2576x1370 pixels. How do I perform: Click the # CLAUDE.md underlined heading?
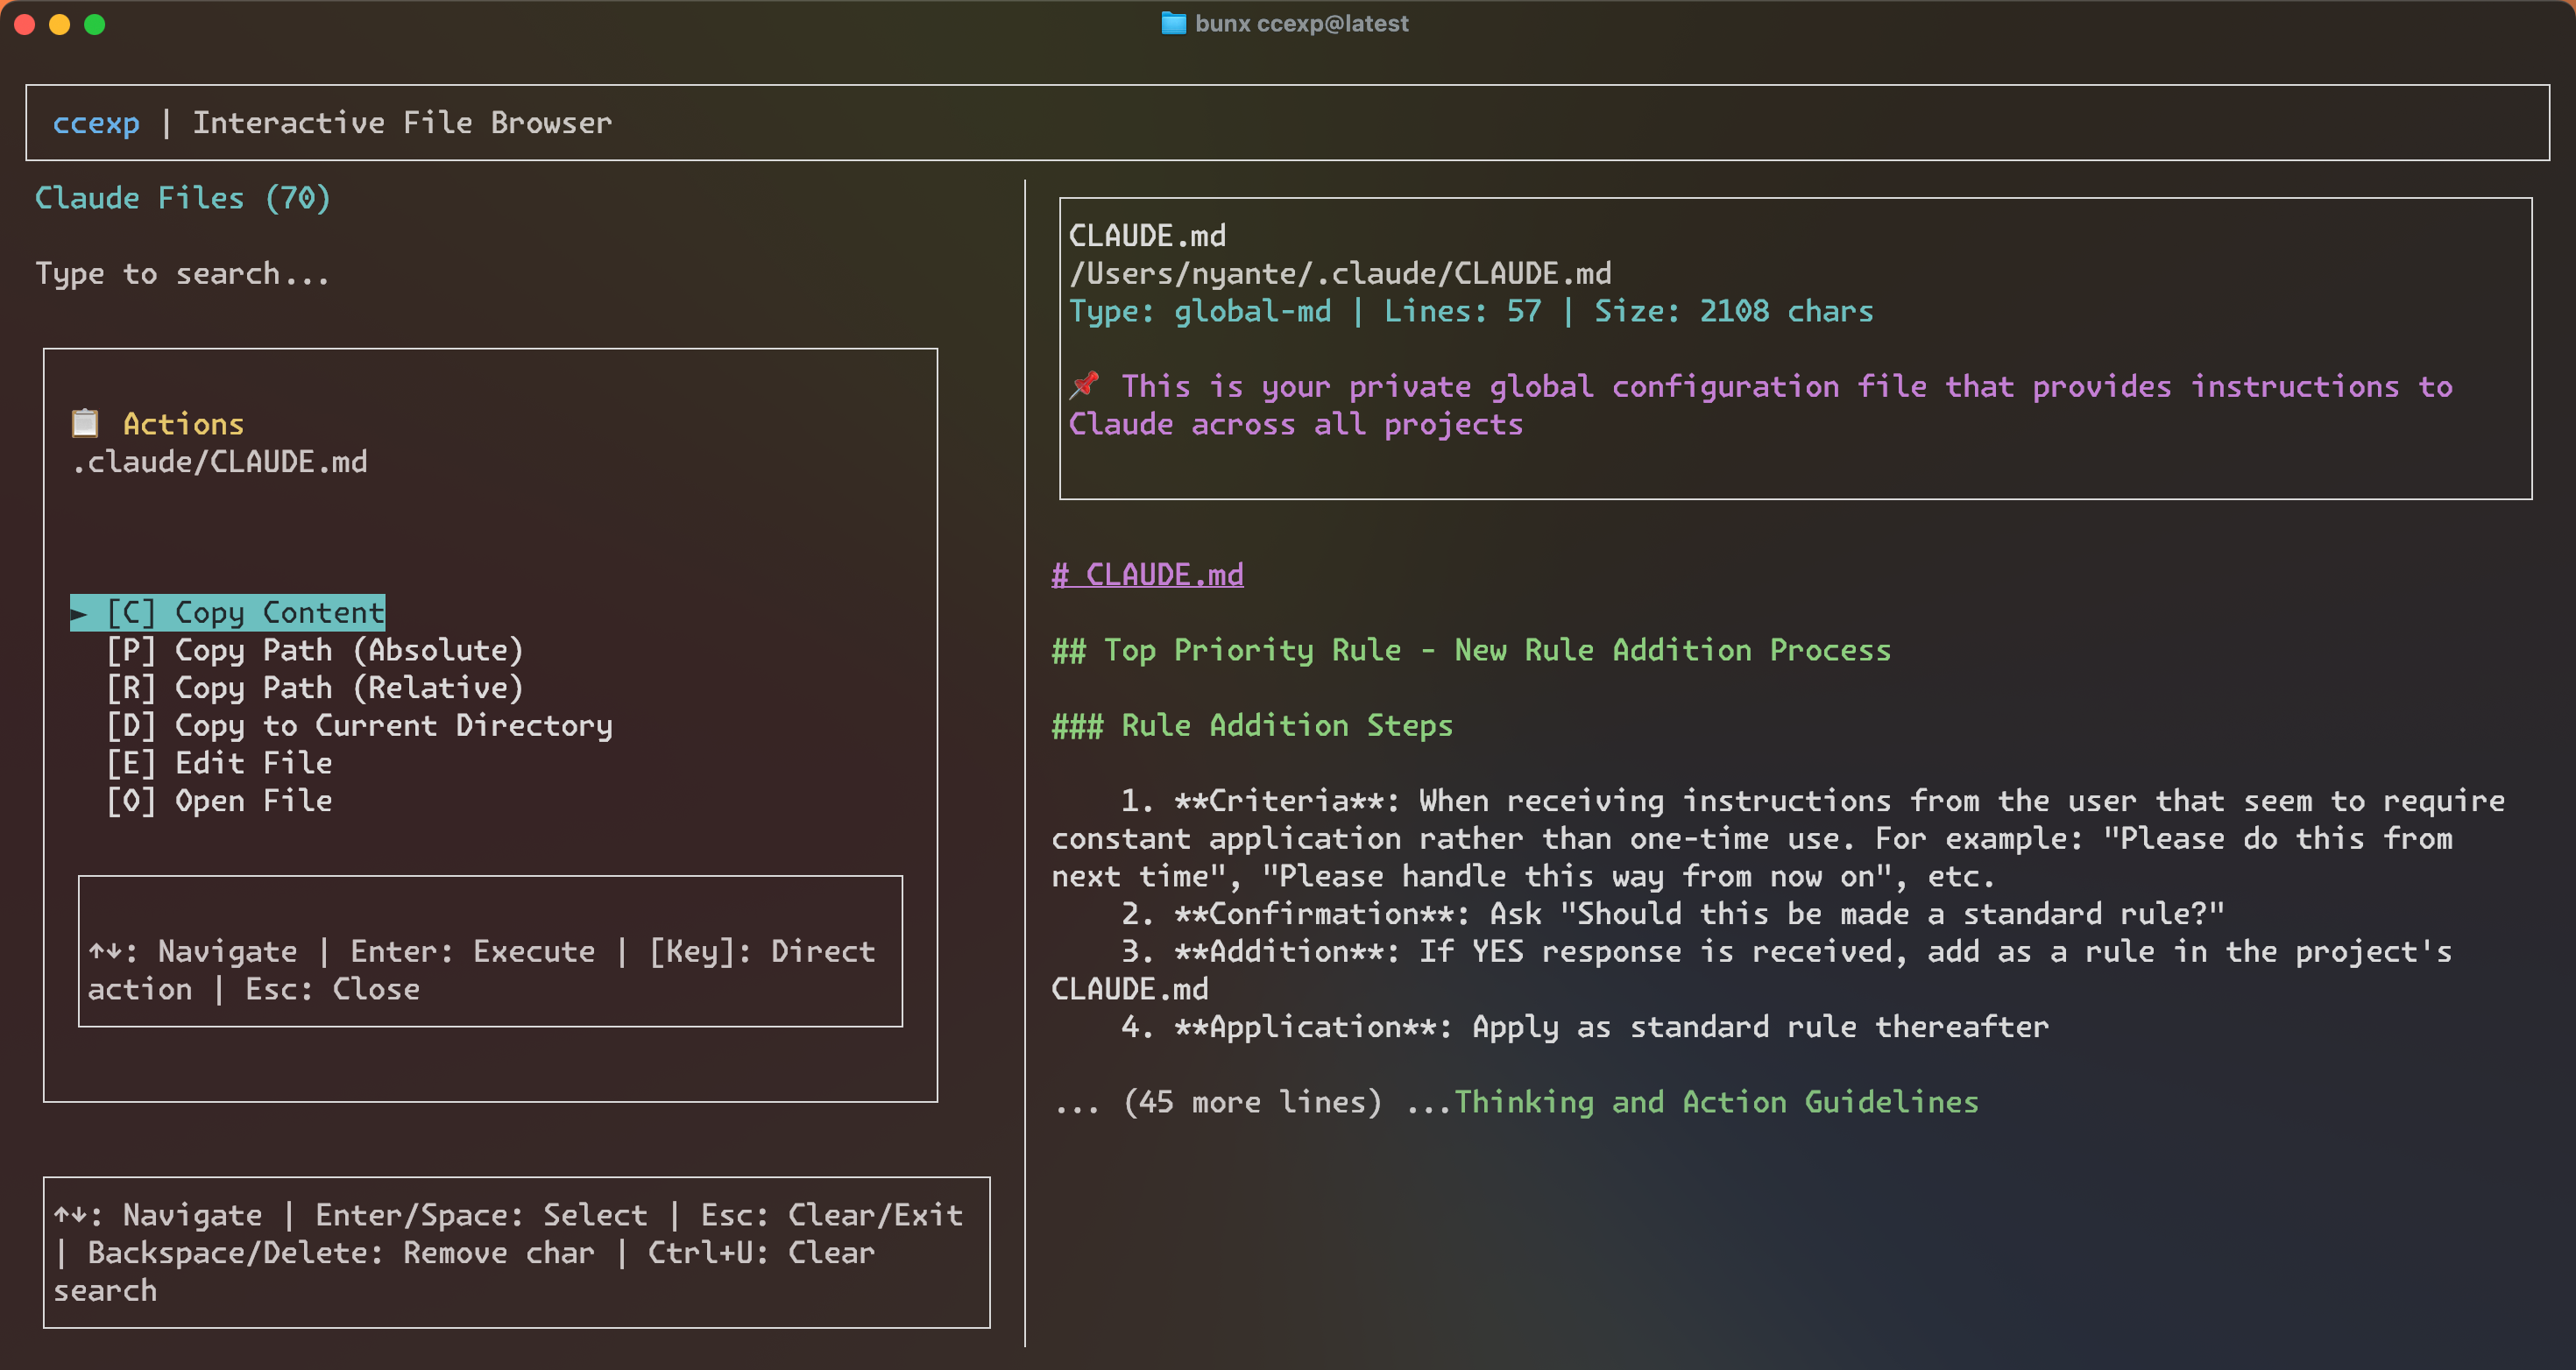pyautogui.click(x=1147, y=574)
